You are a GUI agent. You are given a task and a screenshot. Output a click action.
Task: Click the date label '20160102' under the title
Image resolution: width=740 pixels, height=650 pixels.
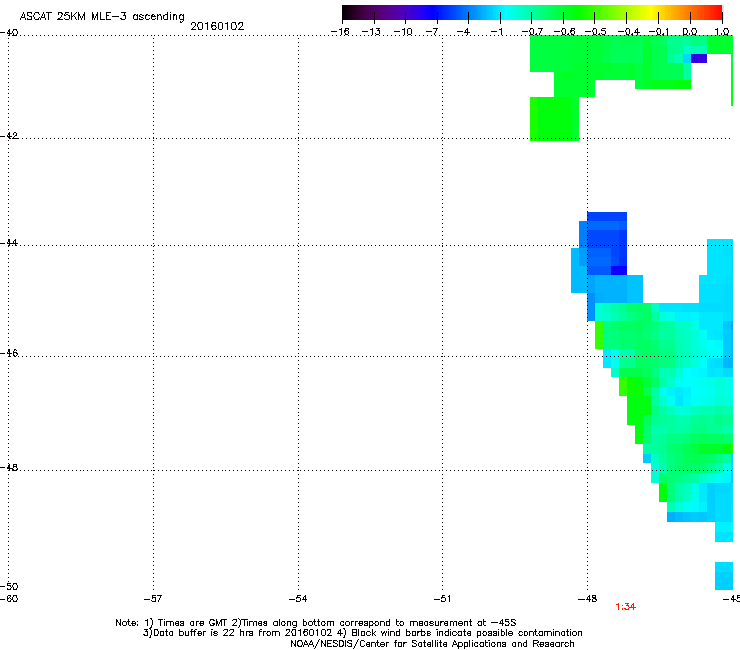tap(217, 26)
